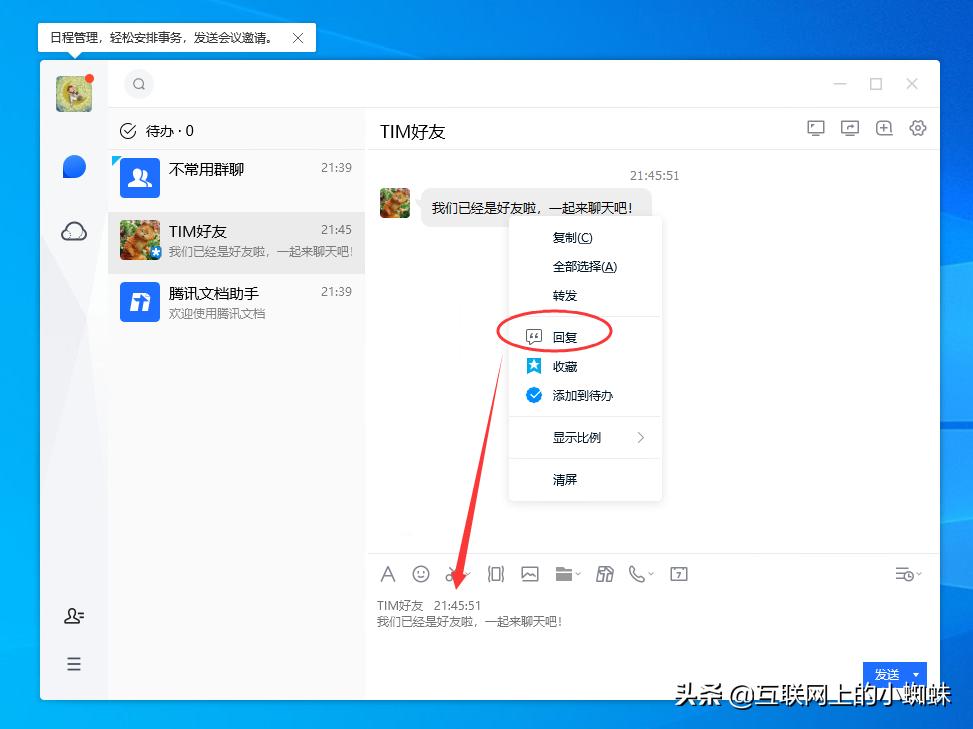The height and width of the screenshot is (729, 973).
Task: Expand the call options dropdown arrow
Action: [652, 575]
